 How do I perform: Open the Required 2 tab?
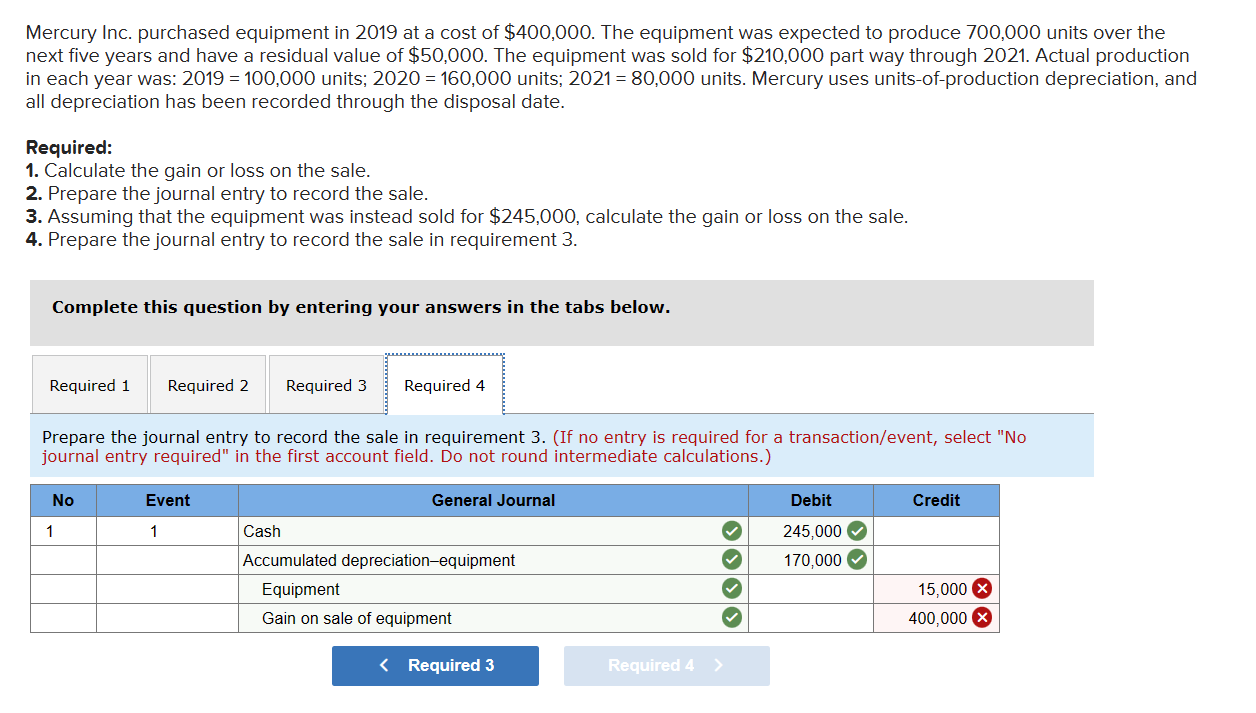pos(207,384)
